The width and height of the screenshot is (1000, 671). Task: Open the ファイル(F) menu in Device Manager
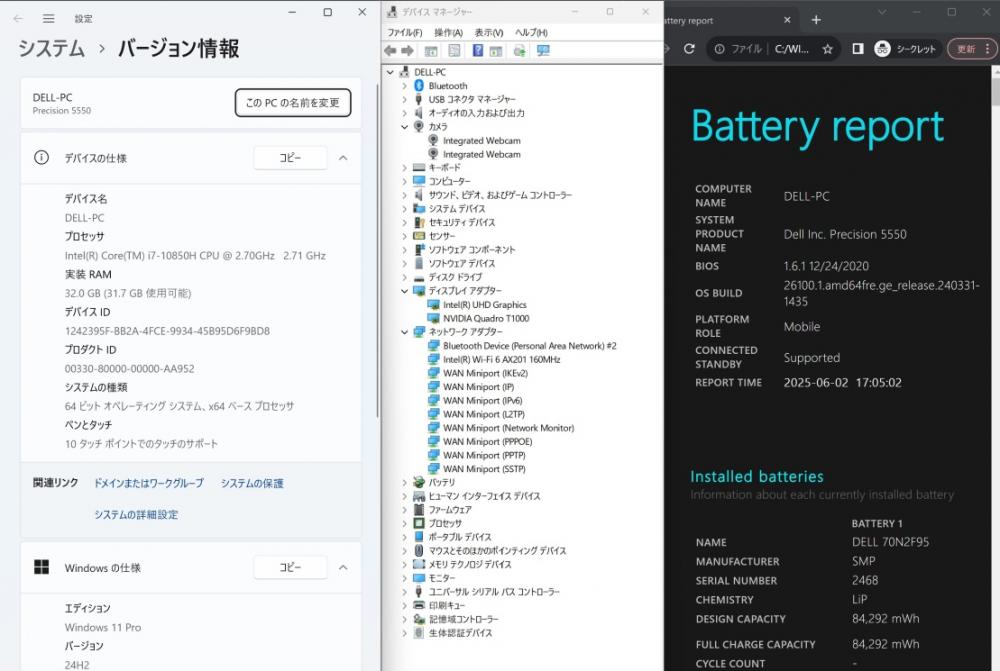[404, 32]
